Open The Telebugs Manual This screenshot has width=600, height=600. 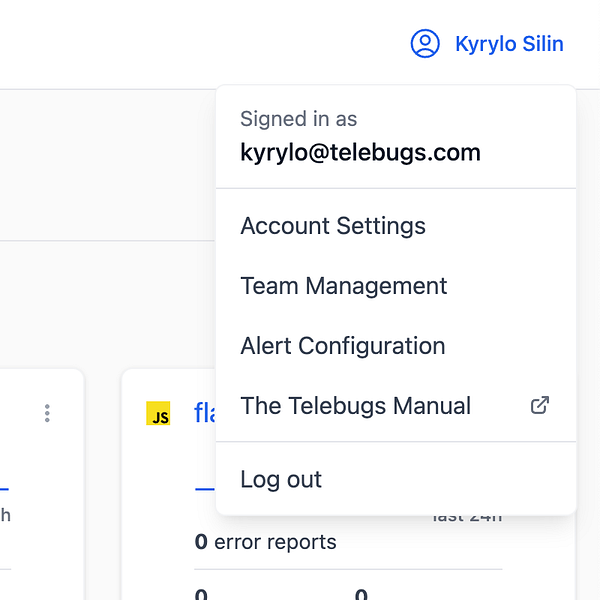pos(396,406)
